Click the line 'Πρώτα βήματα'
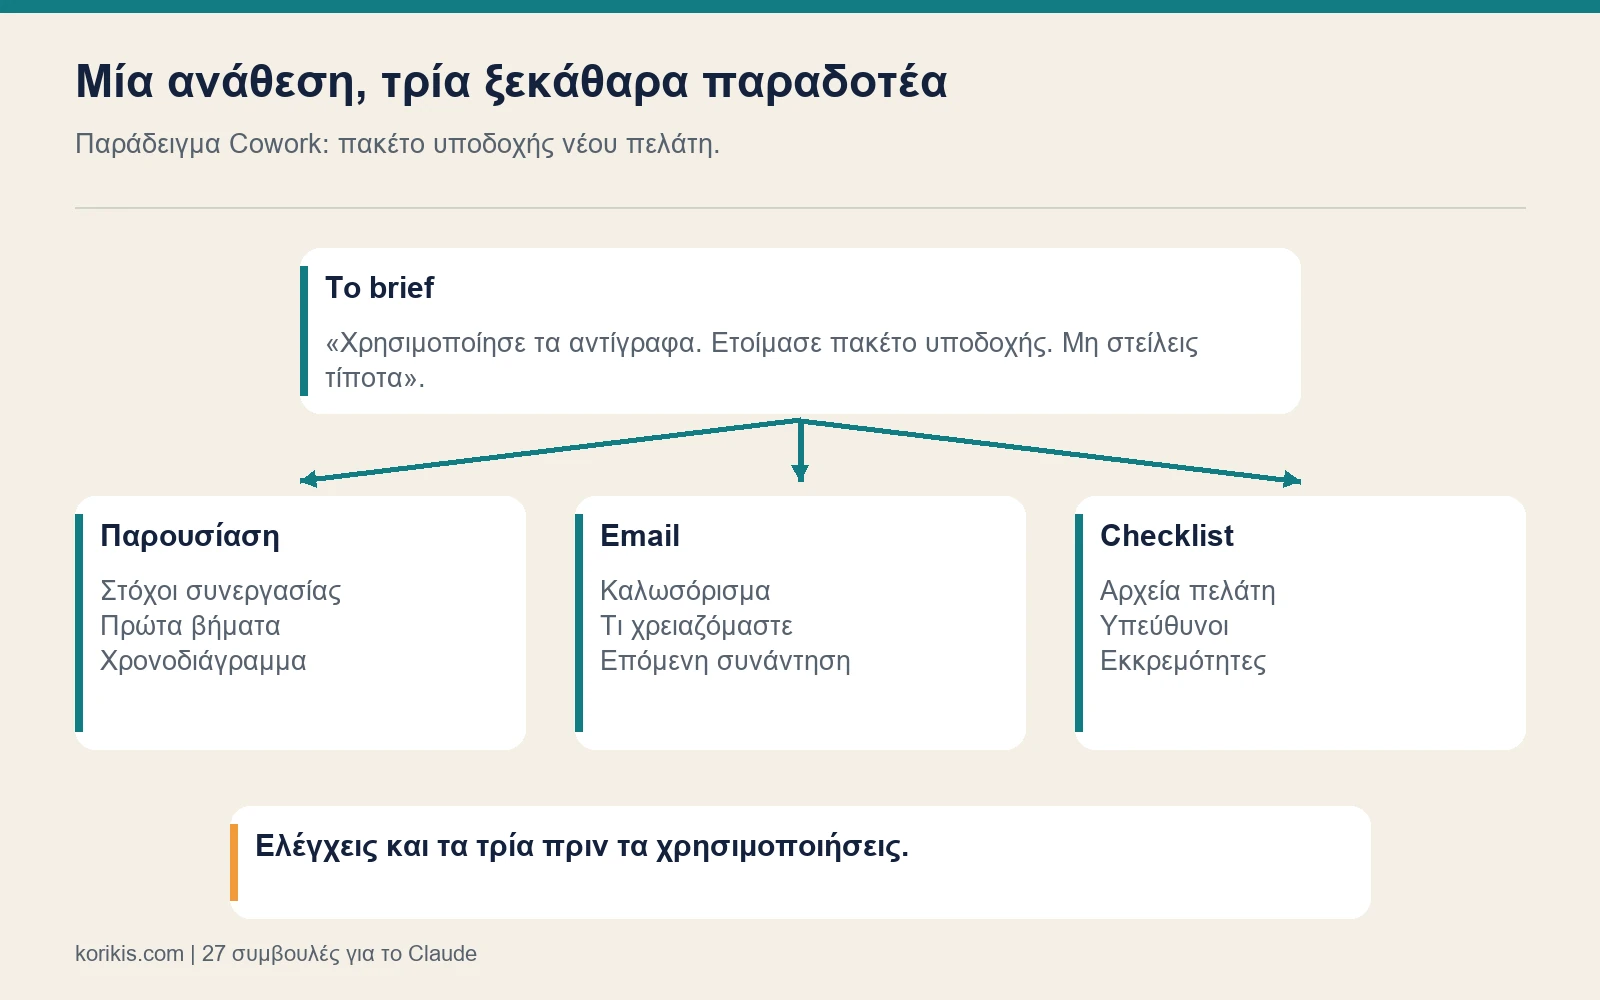This screenshot has height=1000, width=1600. coord(191,626)
